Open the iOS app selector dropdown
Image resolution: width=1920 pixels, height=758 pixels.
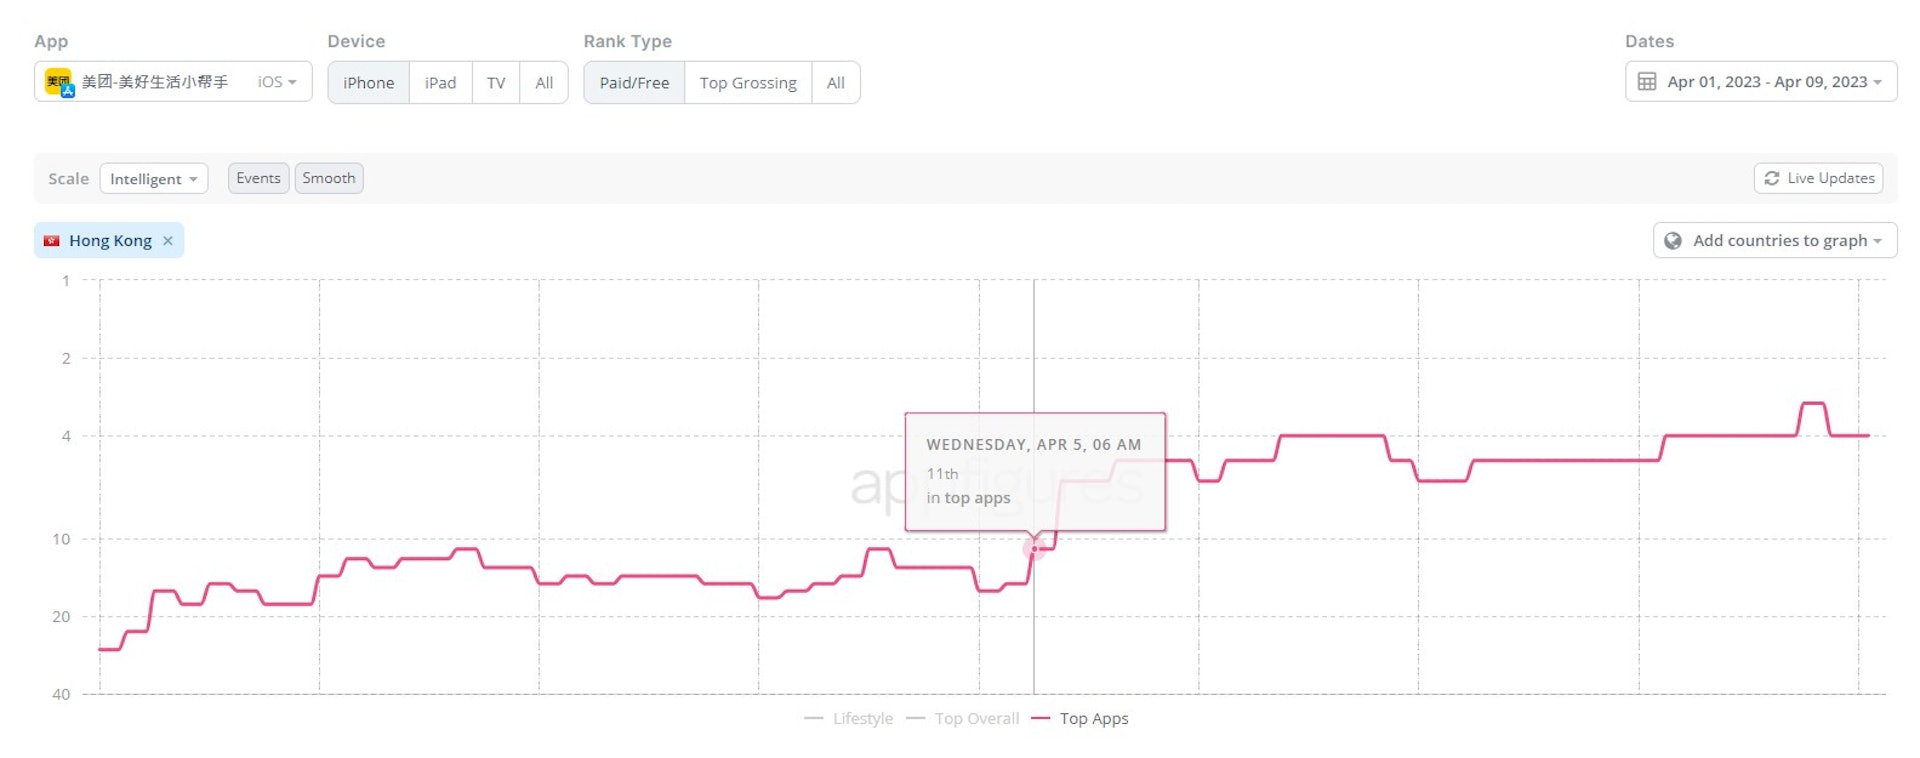click(x=277, y=82)
